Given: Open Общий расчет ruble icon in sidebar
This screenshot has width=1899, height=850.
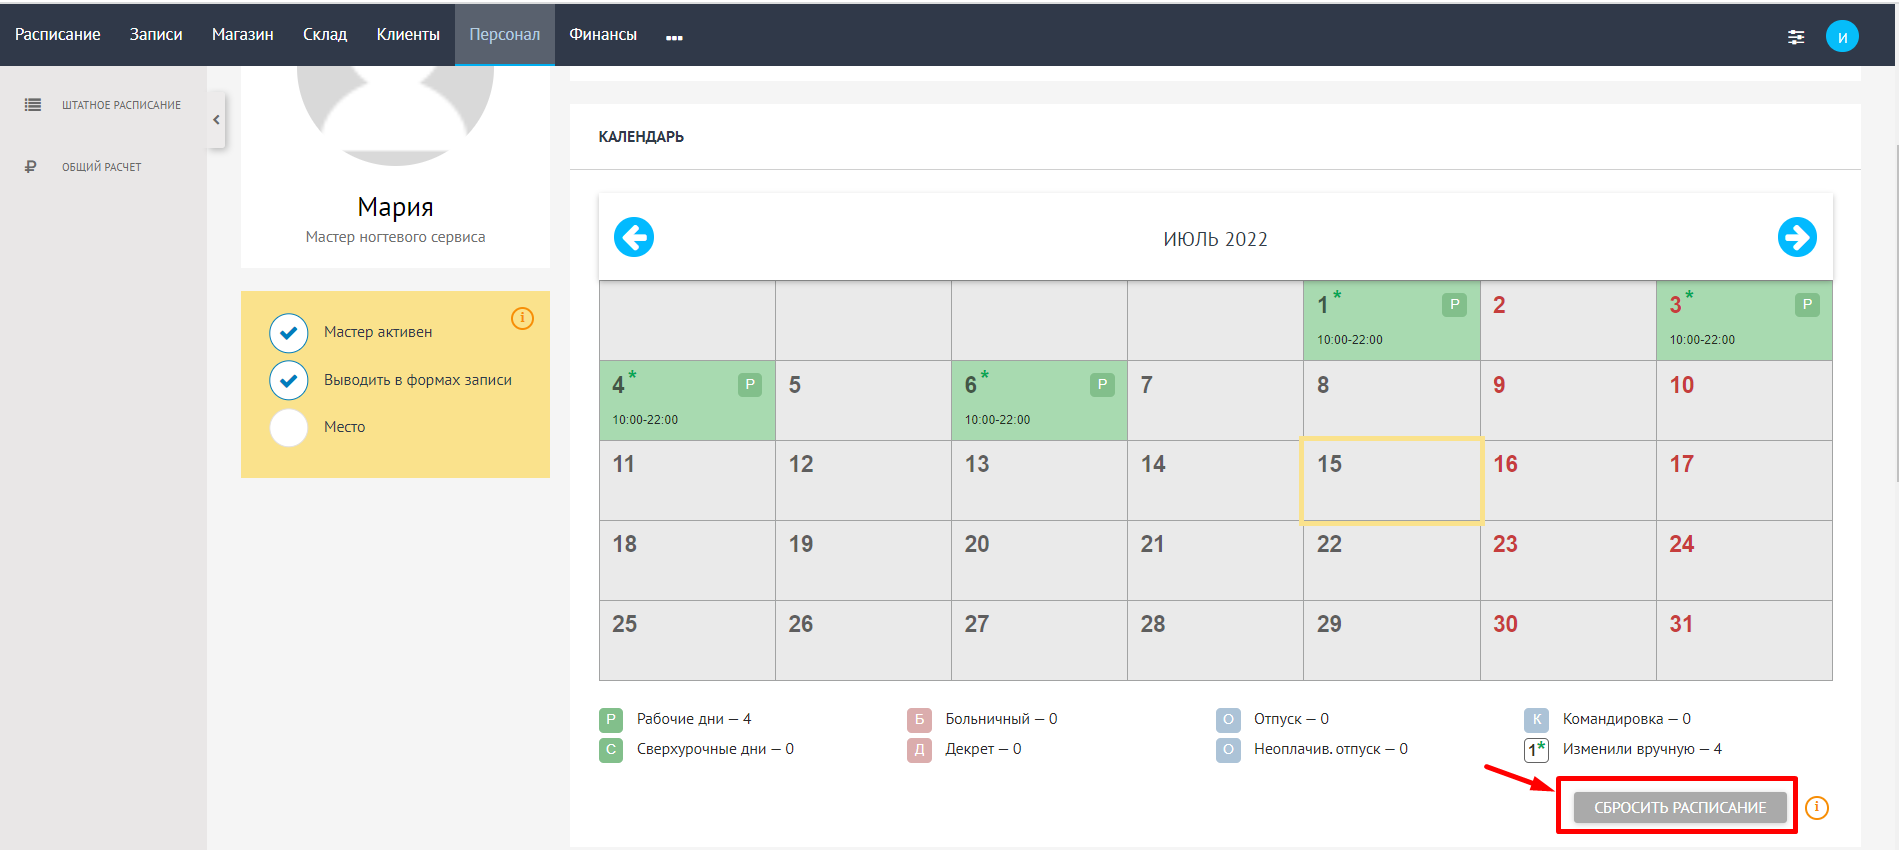Looking at the screenshot, I should (x=31, y=167).
